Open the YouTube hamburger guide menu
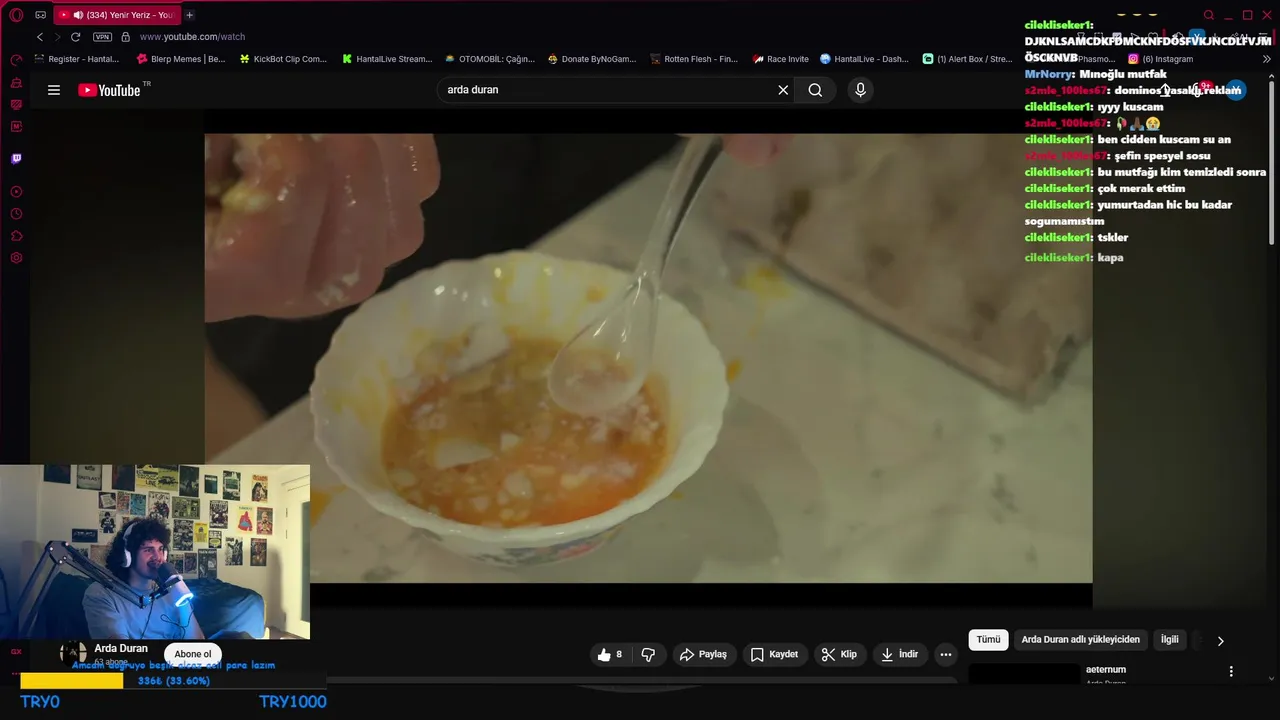 [x=54, y=90]
